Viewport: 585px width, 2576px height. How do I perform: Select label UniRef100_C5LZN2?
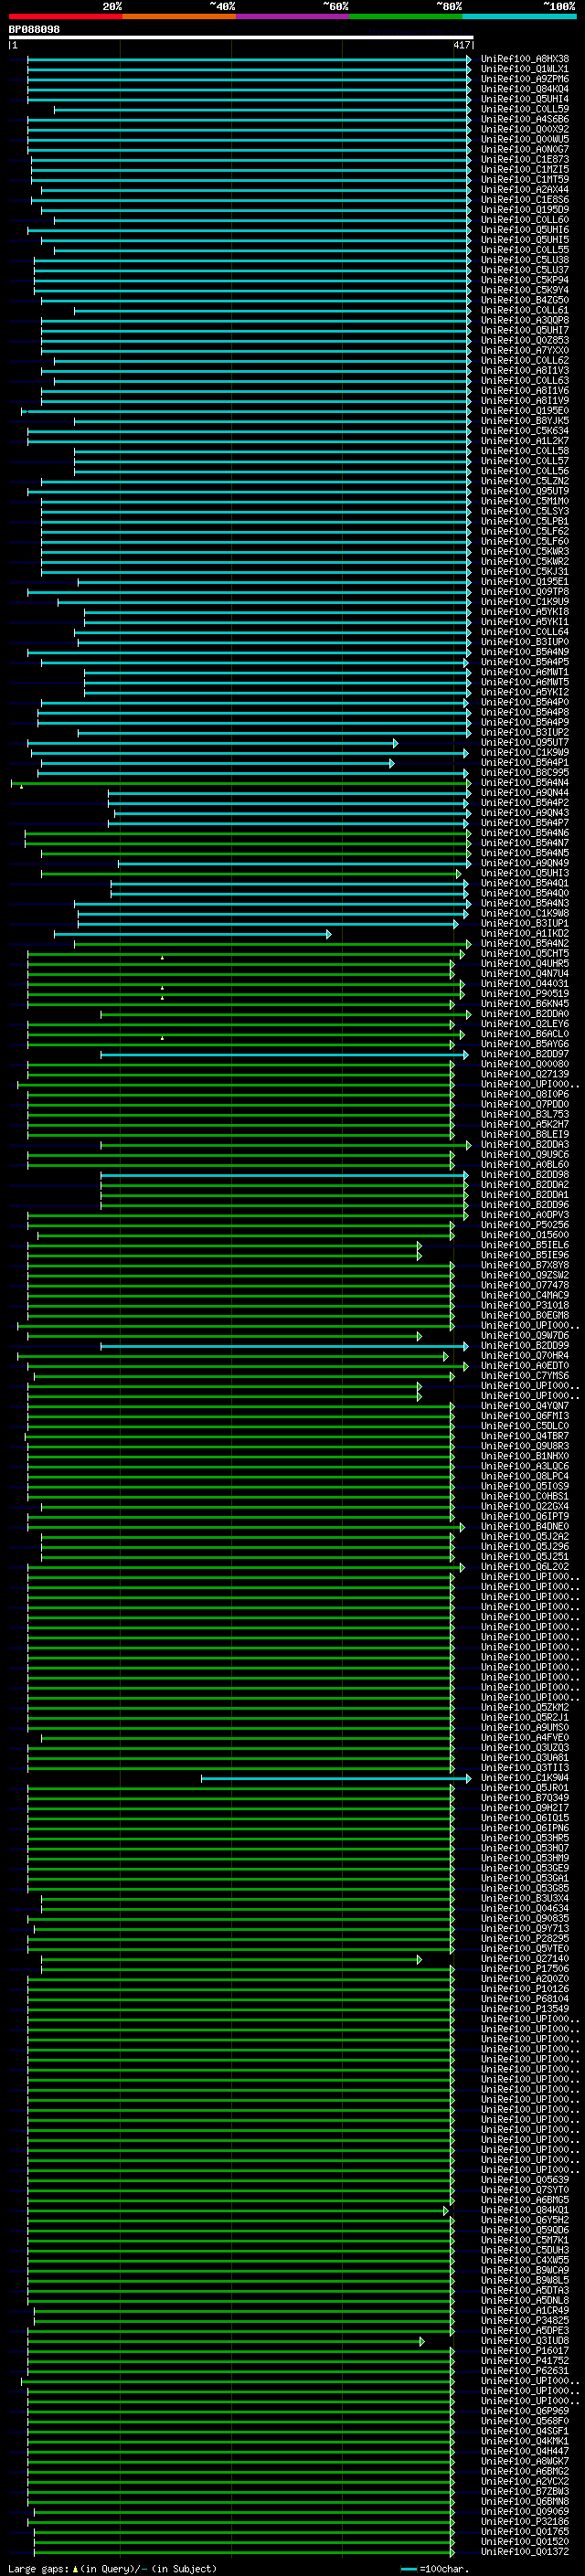525,481
